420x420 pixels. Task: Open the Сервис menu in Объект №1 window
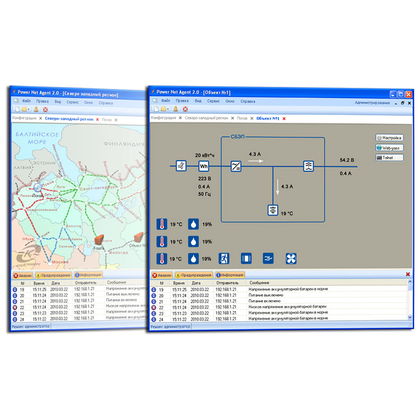pos(213,101)
